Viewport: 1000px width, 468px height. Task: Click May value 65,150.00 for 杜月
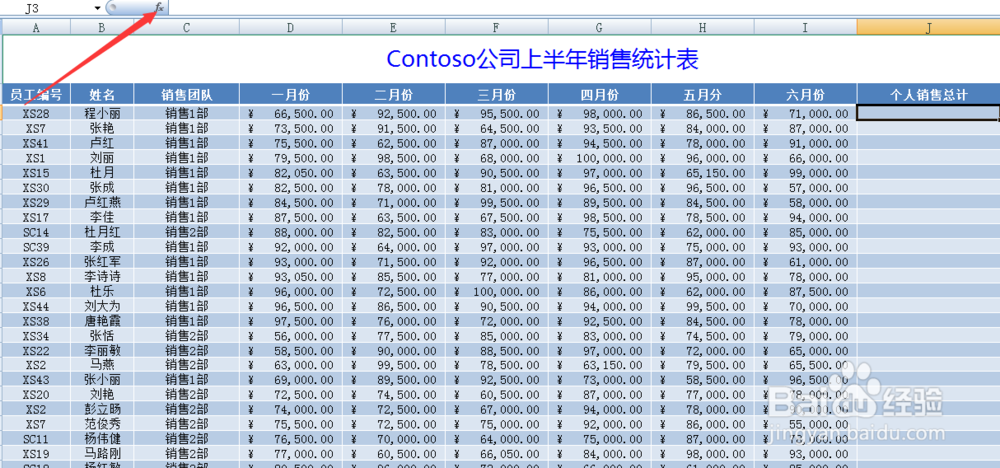[x=703, y=173]
